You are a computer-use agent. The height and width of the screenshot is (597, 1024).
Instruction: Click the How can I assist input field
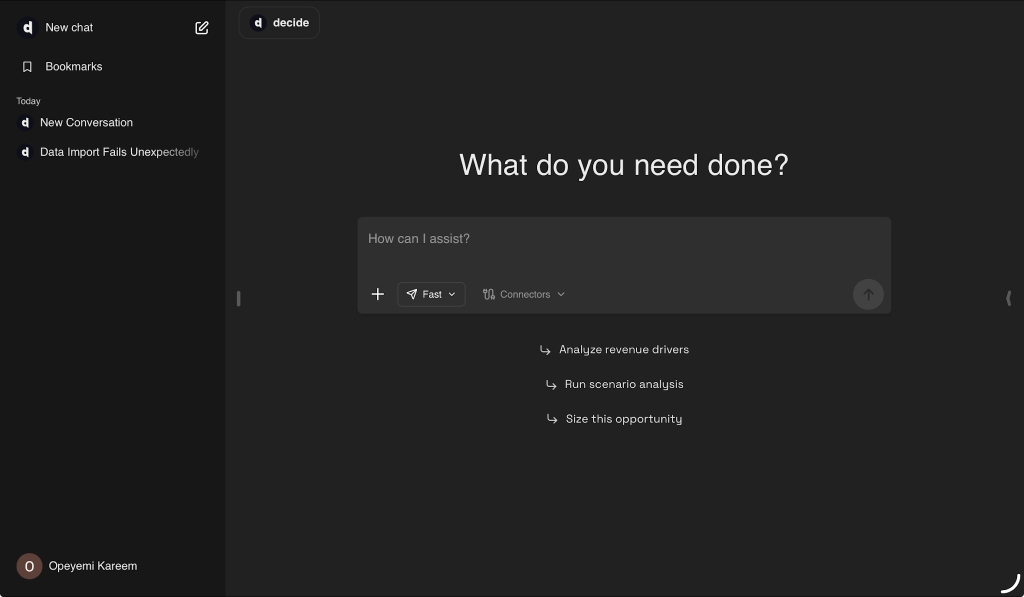[624, 239]
